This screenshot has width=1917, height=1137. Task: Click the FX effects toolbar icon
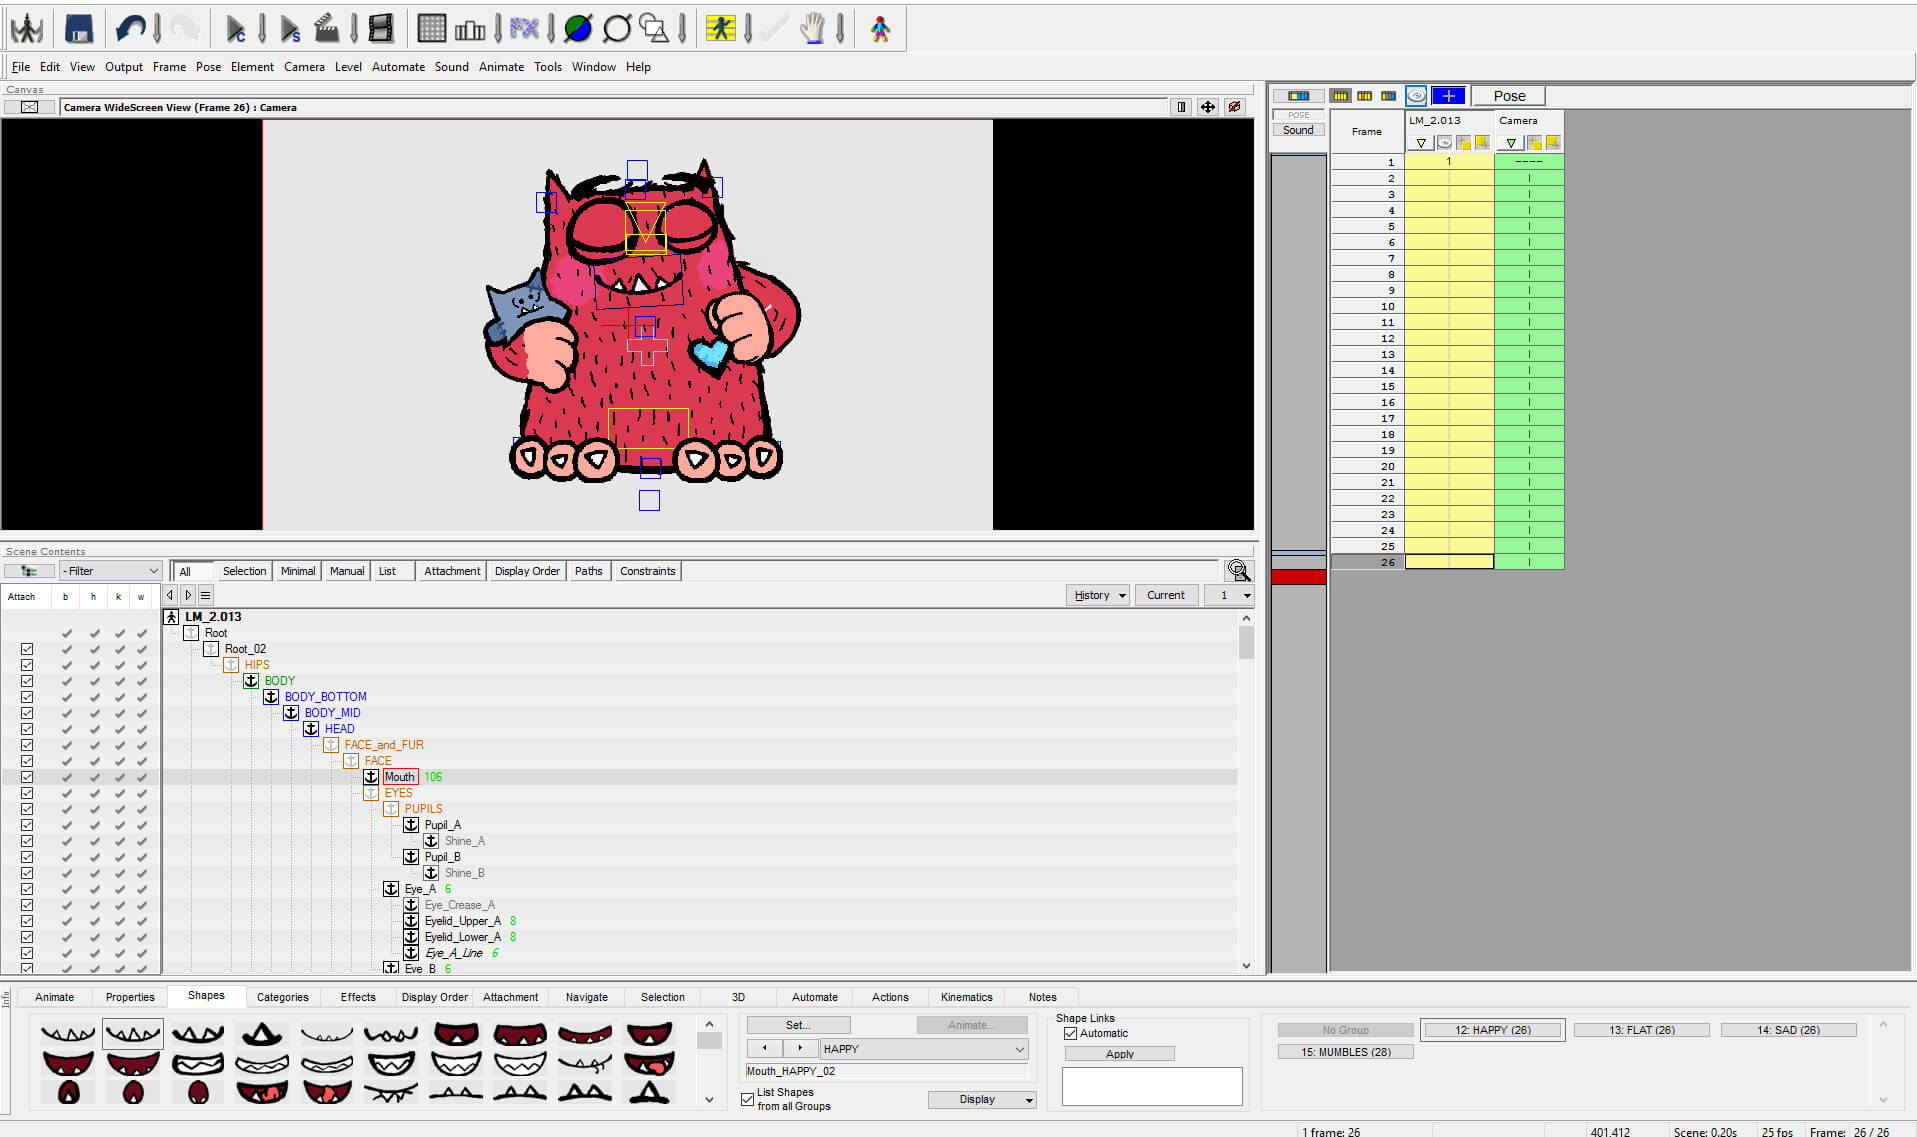[524, 29]
